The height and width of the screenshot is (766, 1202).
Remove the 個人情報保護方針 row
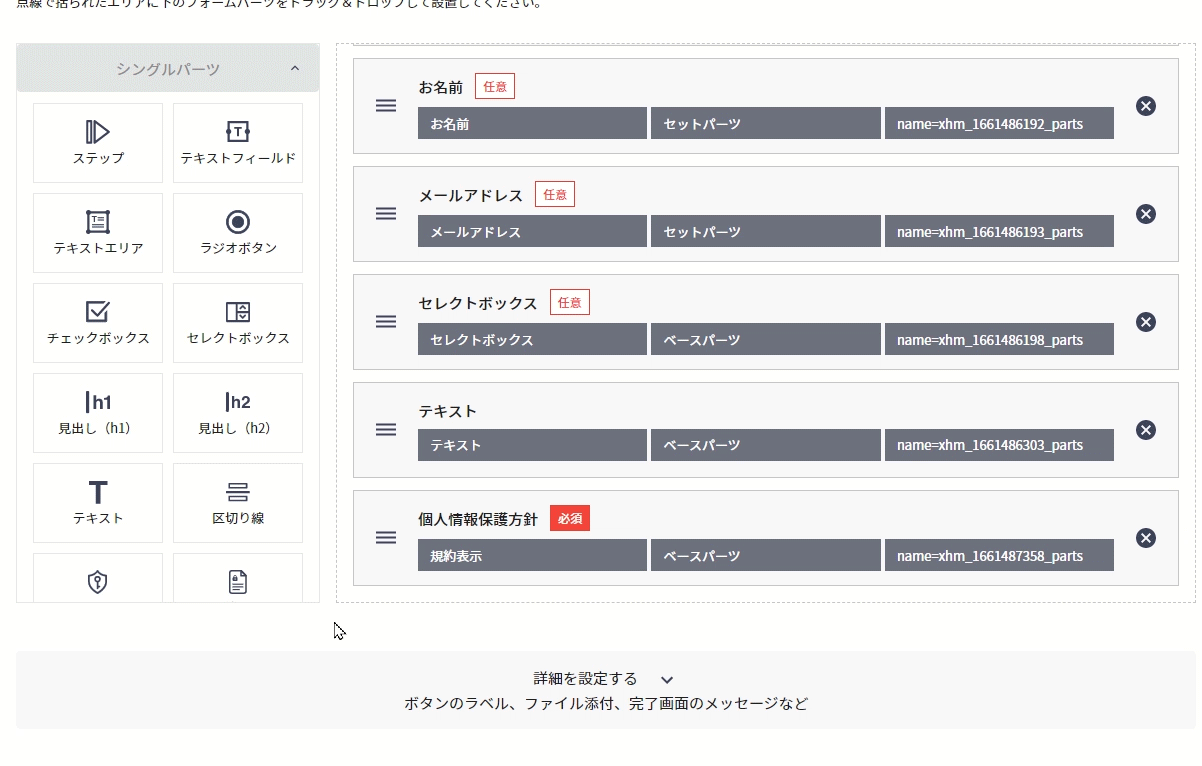pos(1146,538)
